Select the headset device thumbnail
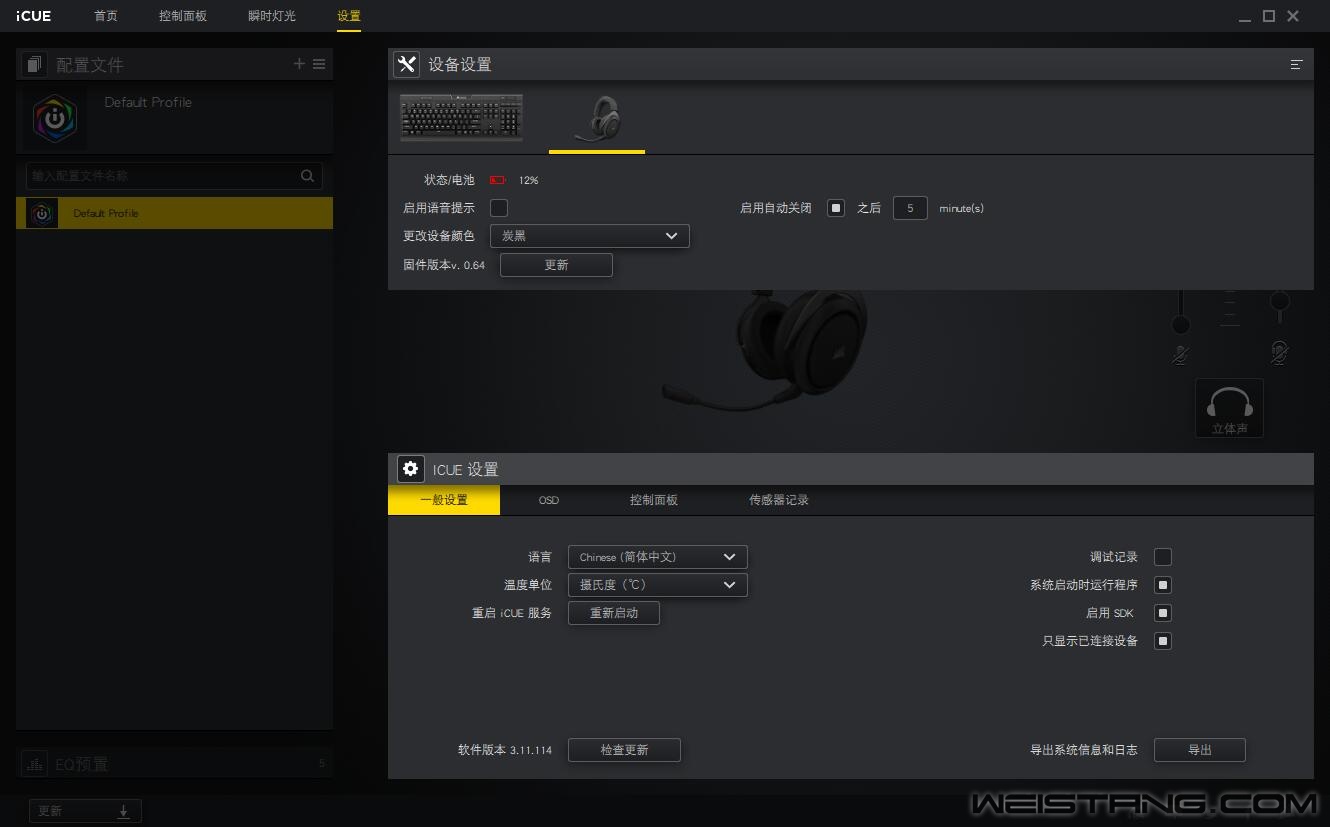This screenshot has height=827, width=1330. (x=597, y=120)
